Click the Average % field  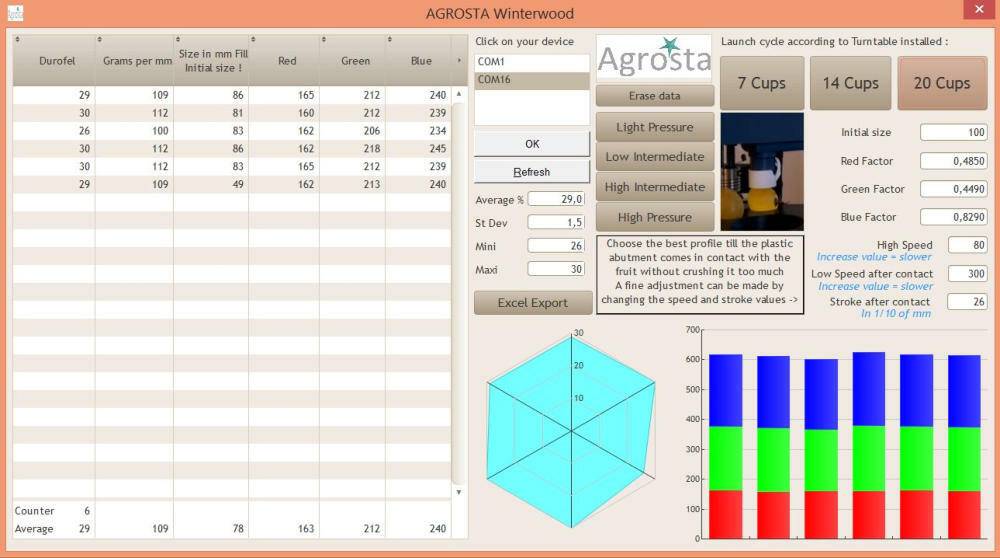click(556, 199)
